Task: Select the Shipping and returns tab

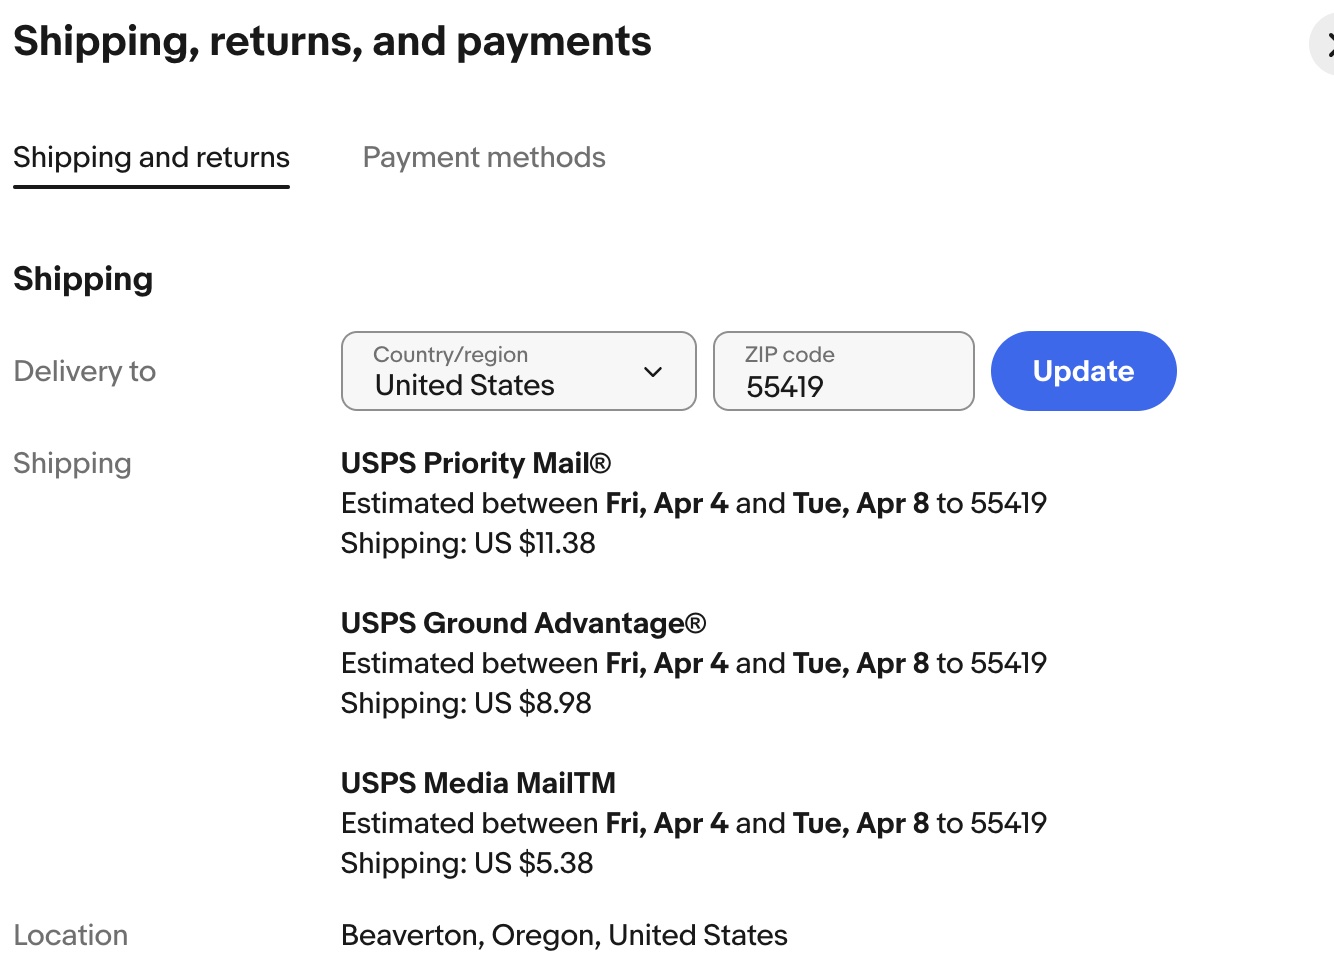Action: (151, 157)
